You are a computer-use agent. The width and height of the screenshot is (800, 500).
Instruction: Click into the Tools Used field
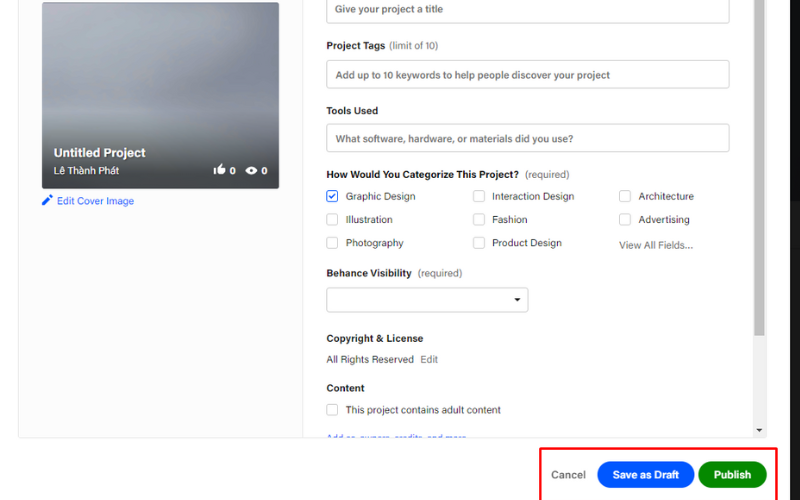[528, 138]
